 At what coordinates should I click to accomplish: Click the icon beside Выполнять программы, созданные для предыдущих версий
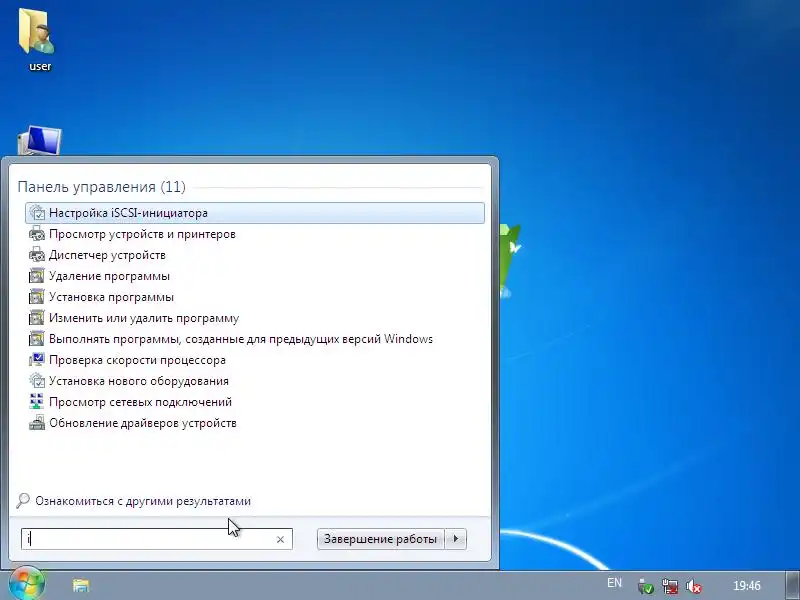(37, 339)
